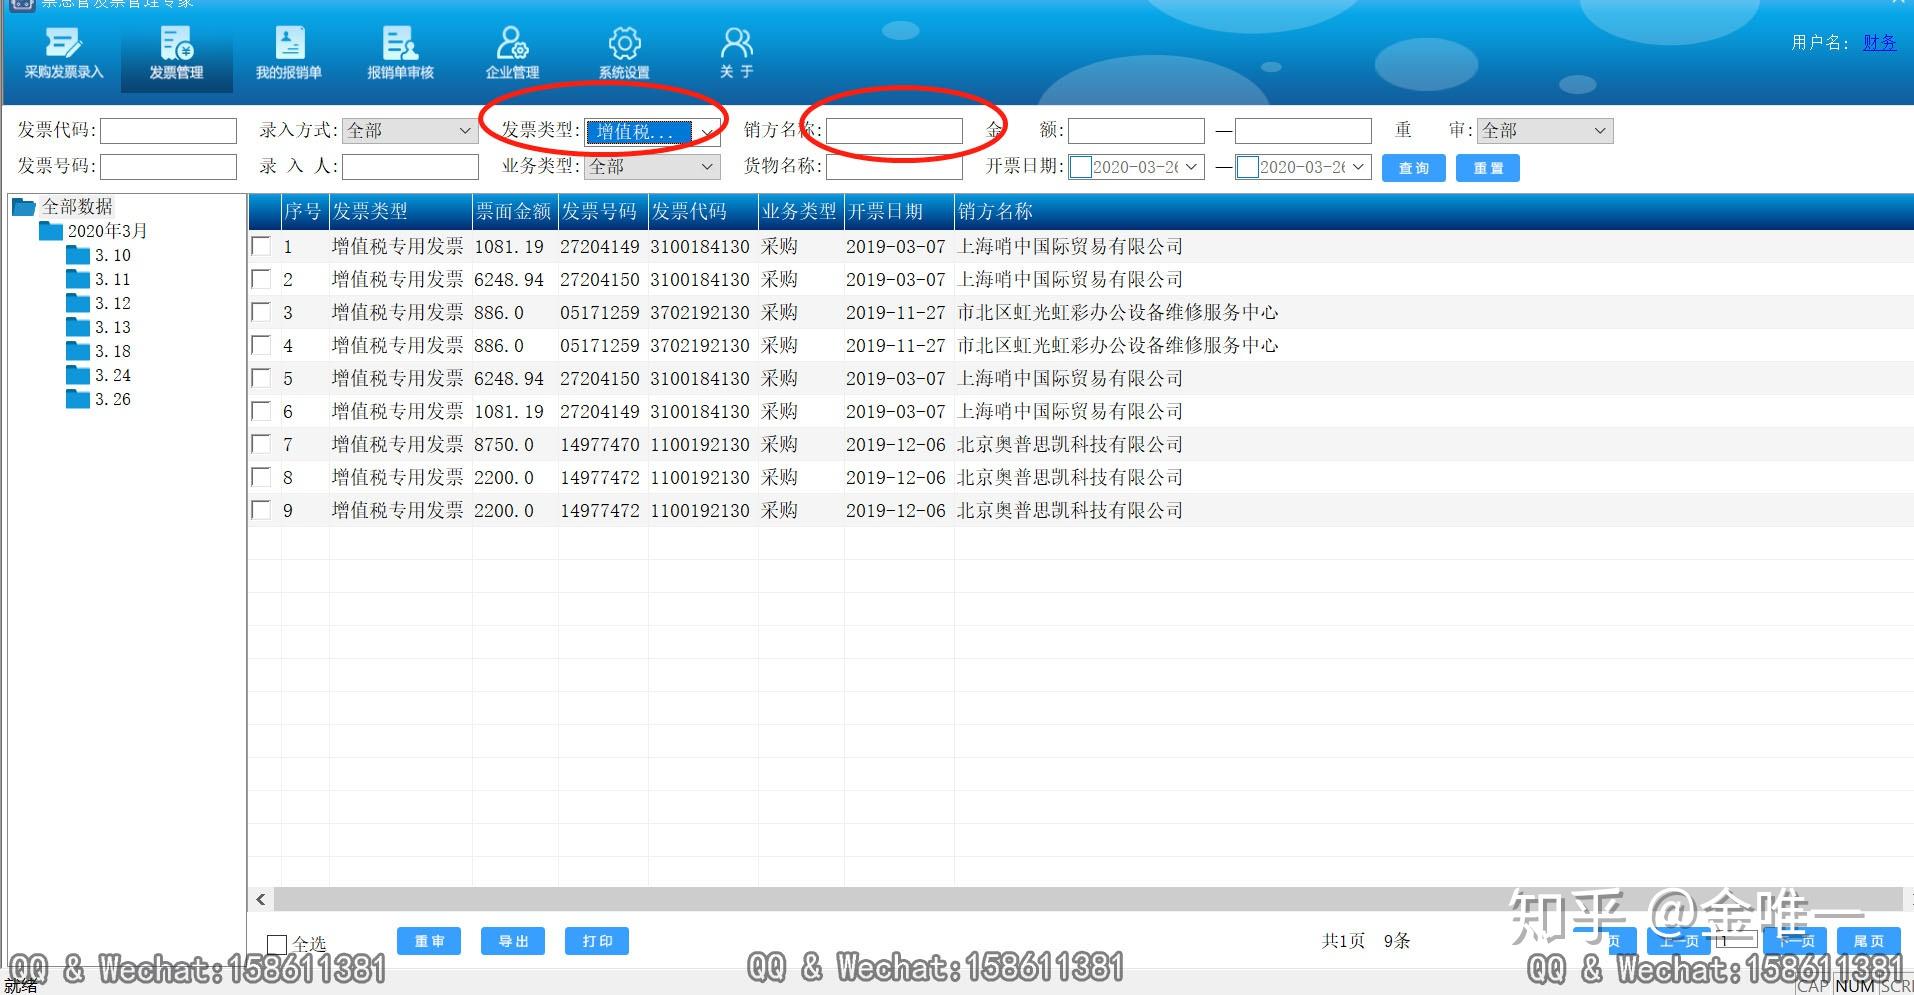This screenshot has height=995, width=1914.
Task: Click the bottom 重审 button
Action: 429,941
